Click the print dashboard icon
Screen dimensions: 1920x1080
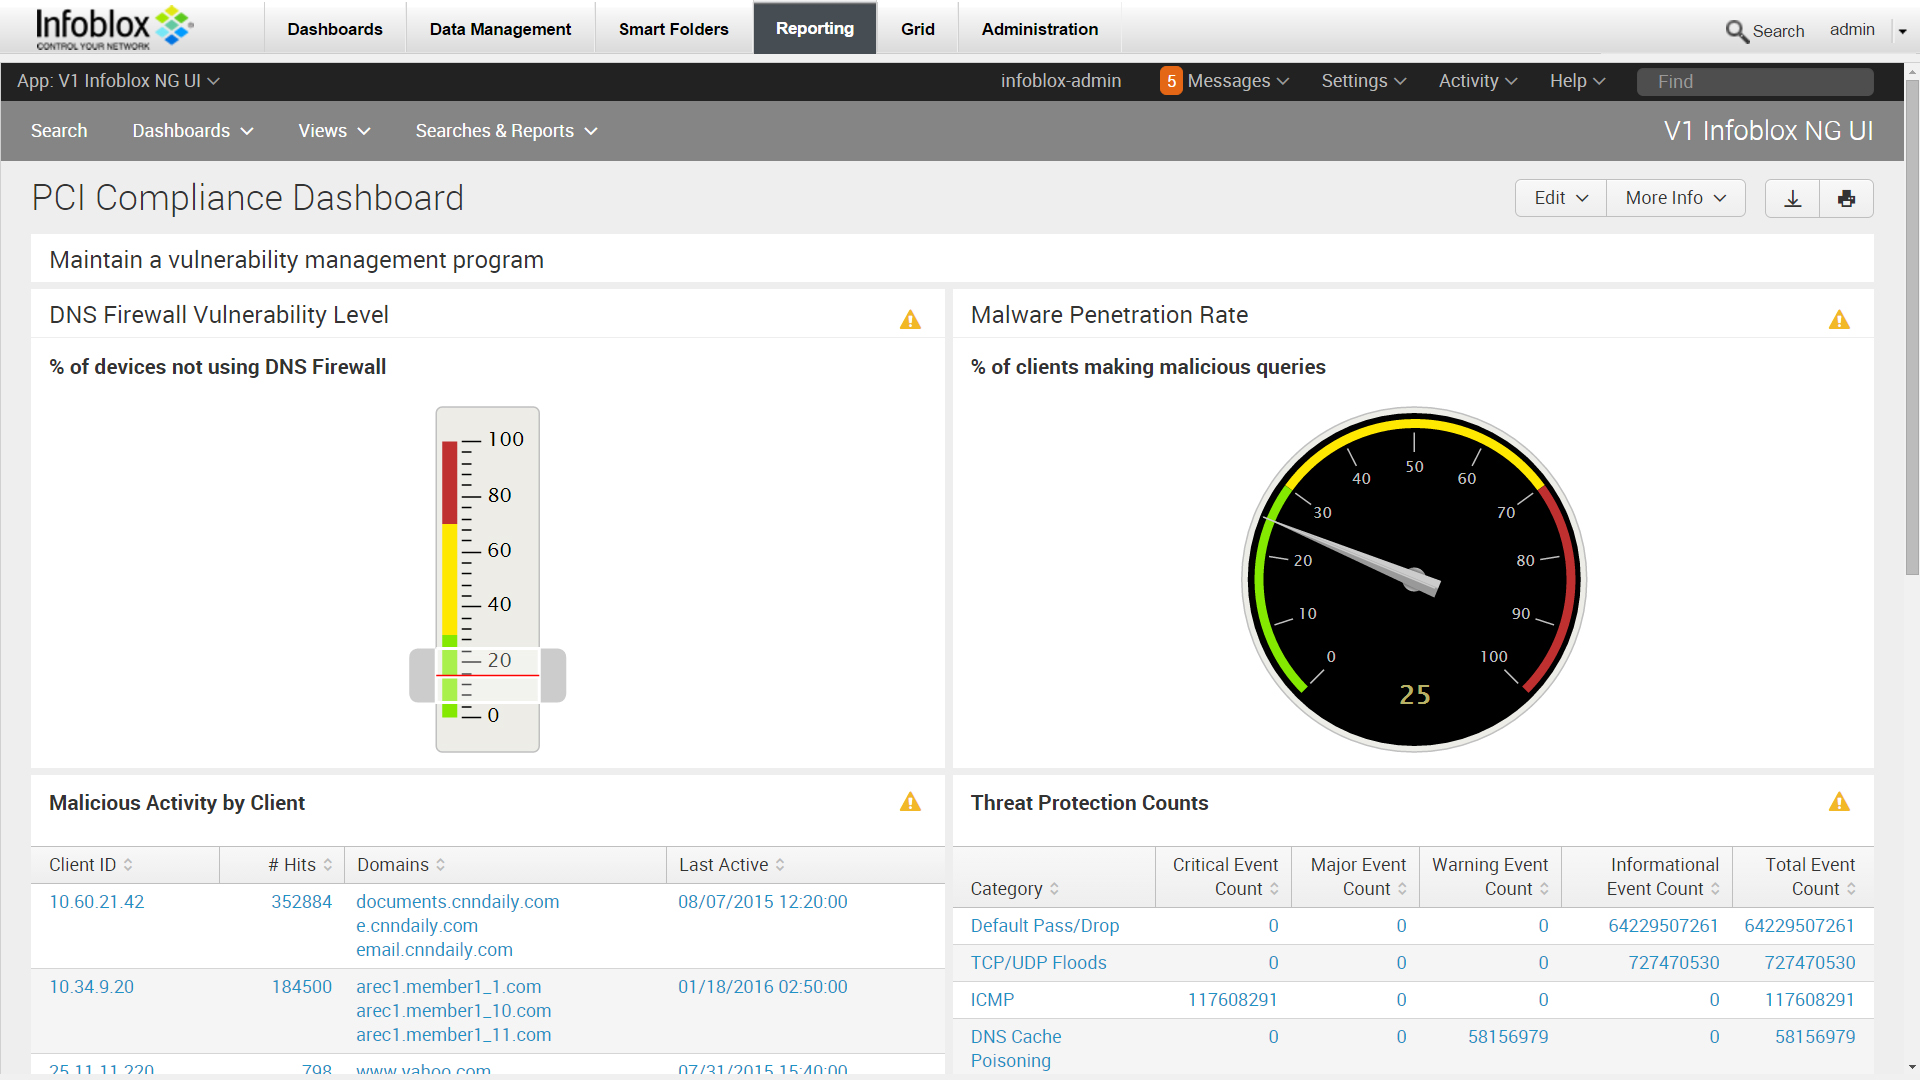pos(1846,198)
